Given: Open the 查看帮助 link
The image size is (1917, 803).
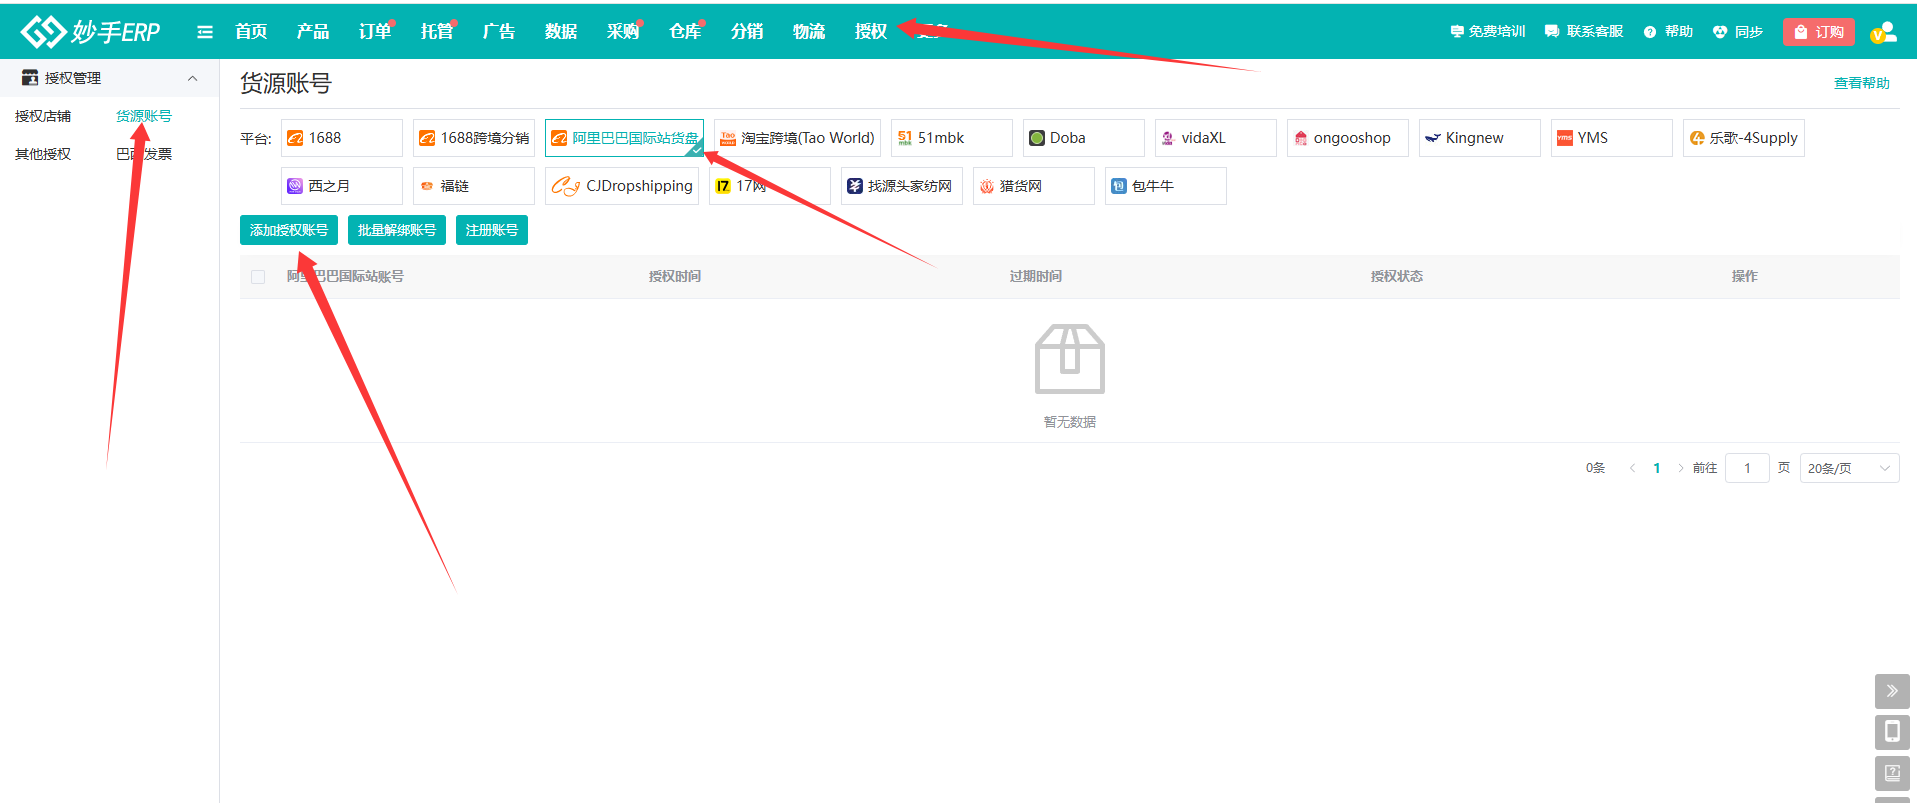Looking at the screenshot, I should click(x=1862, y=83).
